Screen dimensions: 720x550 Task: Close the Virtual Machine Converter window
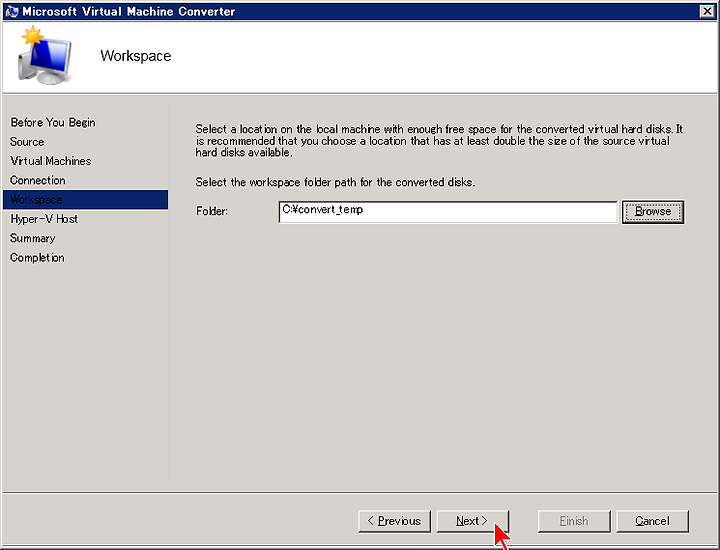tap(707, 11)
